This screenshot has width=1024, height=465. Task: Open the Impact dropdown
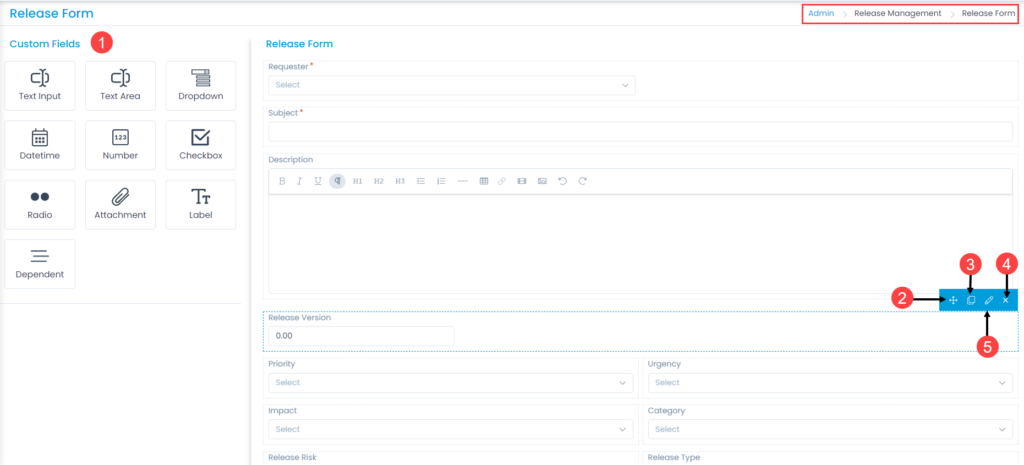[x=451, y=429]
